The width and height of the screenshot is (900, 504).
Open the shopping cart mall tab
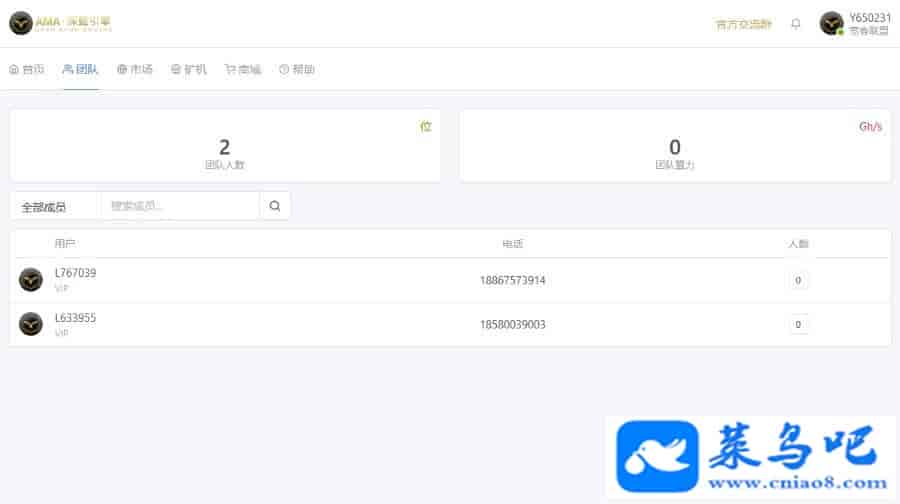tap(243, 69)
